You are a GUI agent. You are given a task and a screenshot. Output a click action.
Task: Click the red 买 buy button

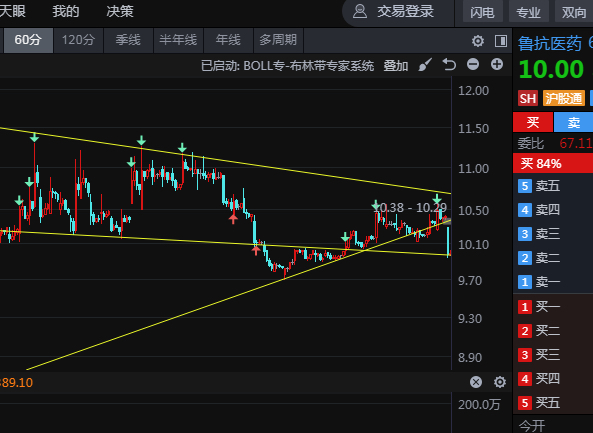[533, 122]
